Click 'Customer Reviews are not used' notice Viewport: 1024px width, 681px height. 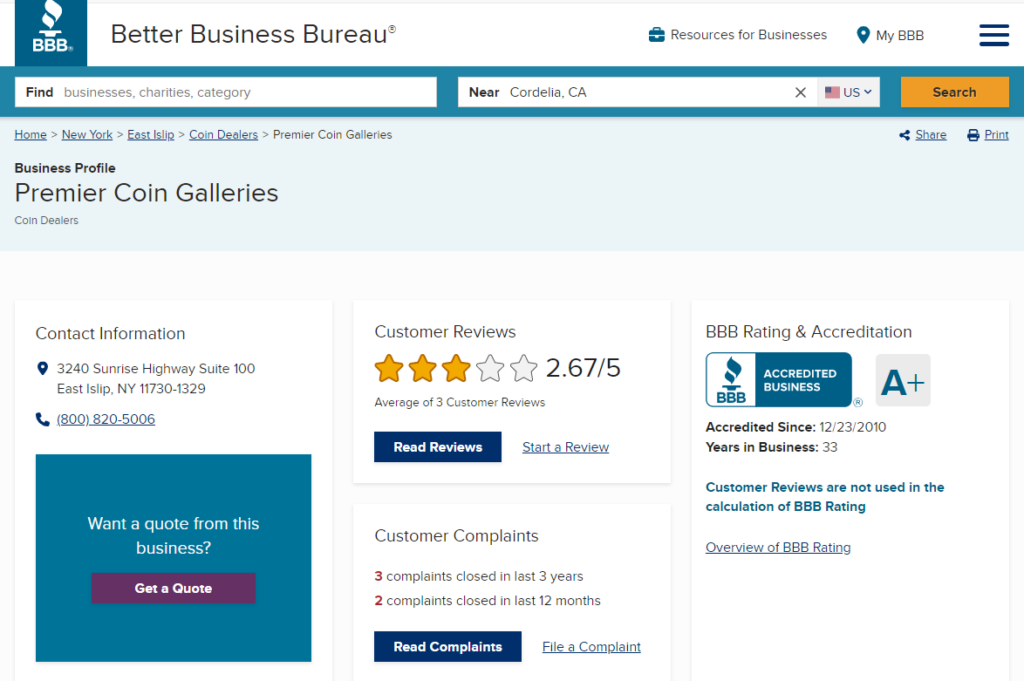[825, 497]
